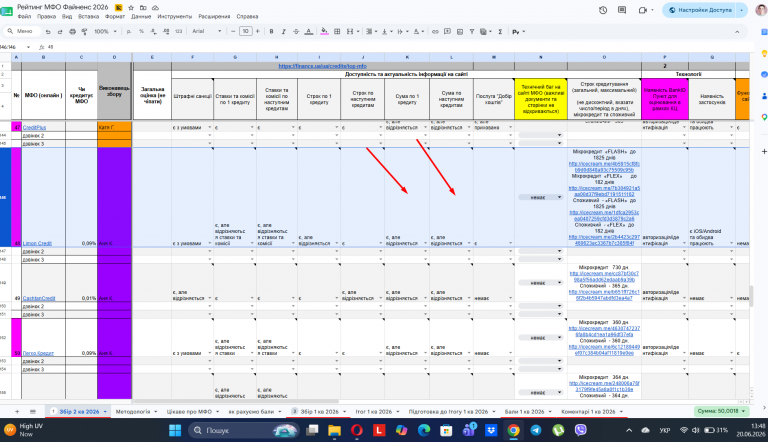Open the zoom 100% dropdown

105,31
